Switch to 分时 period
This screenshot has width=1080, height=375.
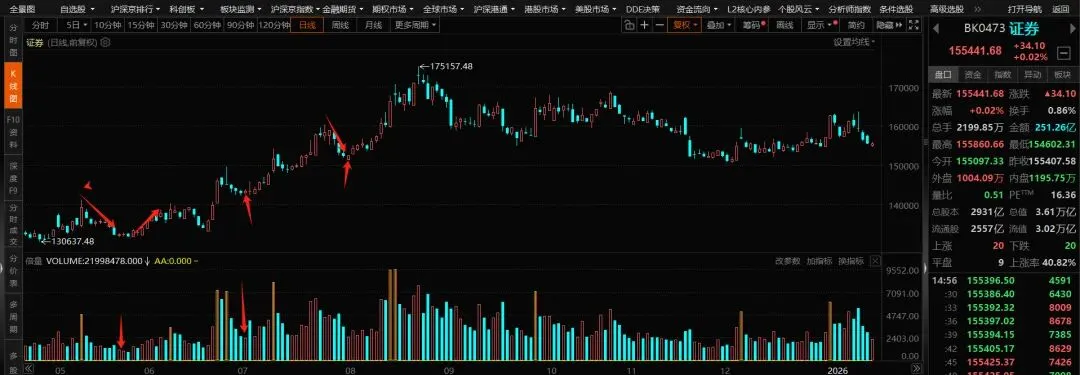42,25
